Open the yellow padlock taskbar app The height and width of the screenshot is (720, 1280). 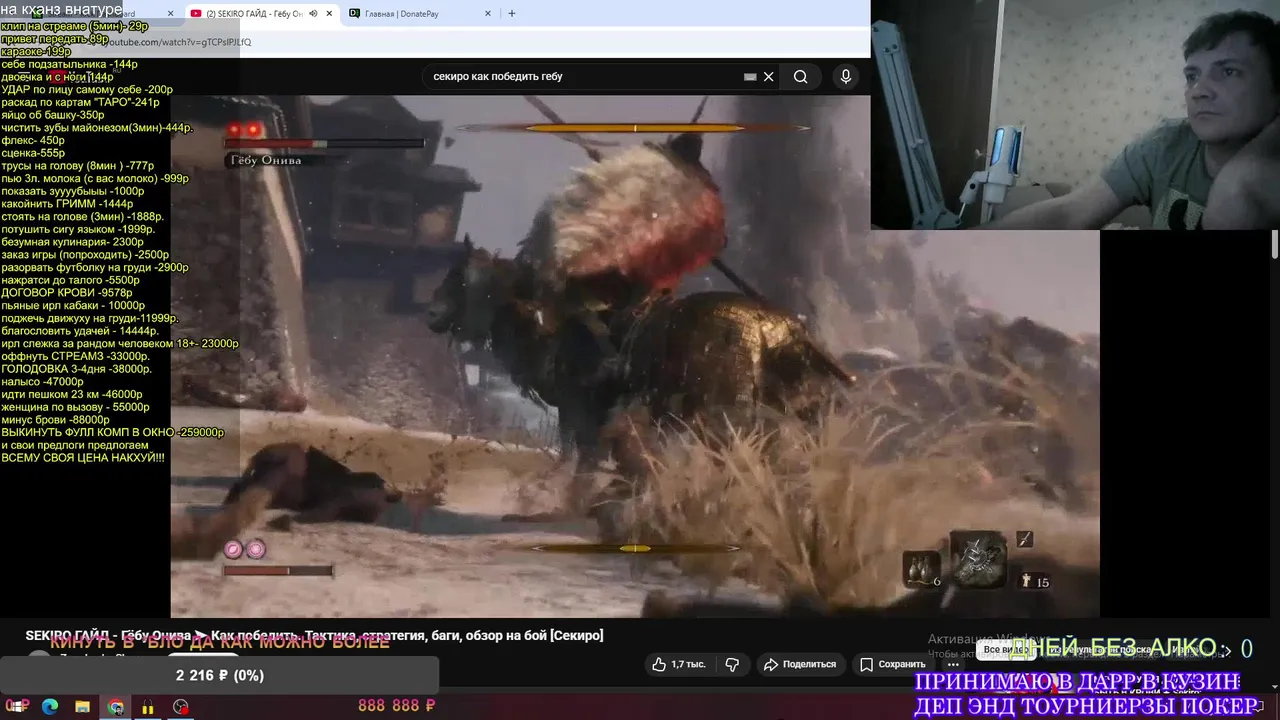click(x=148, y=707)
